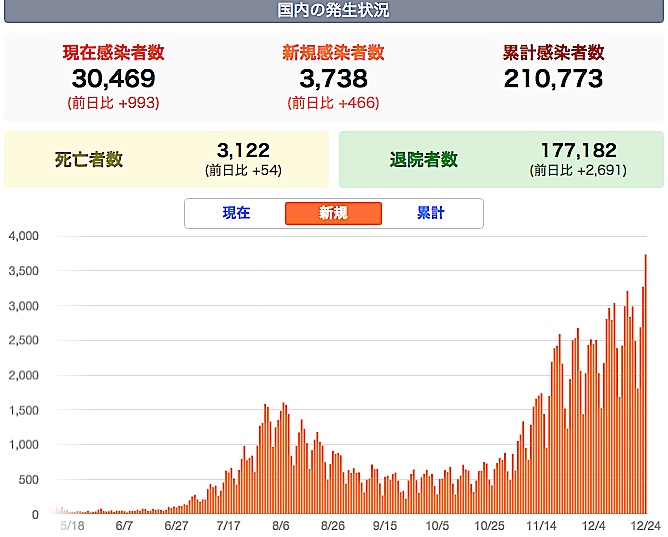Click the death count 3,122
The image size is (668, 537).
click(x=243, y=150)
